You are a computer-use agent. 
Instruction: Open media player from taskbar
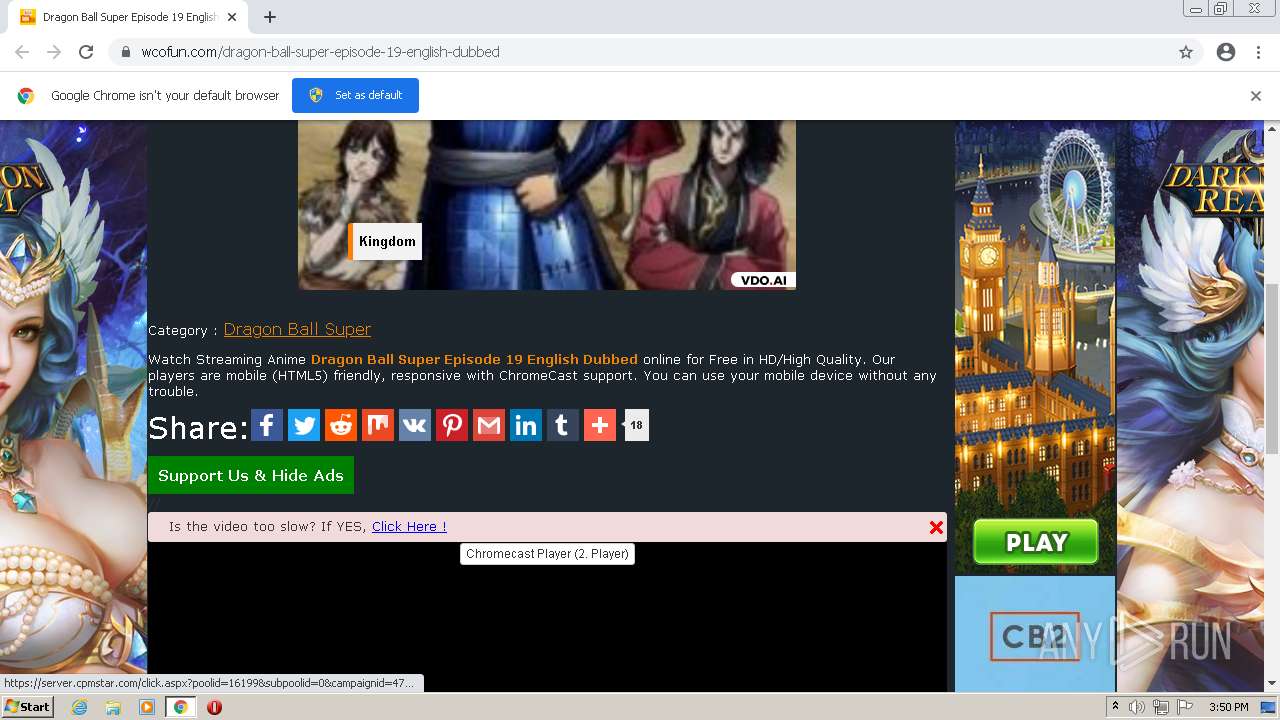pos(147,707)
